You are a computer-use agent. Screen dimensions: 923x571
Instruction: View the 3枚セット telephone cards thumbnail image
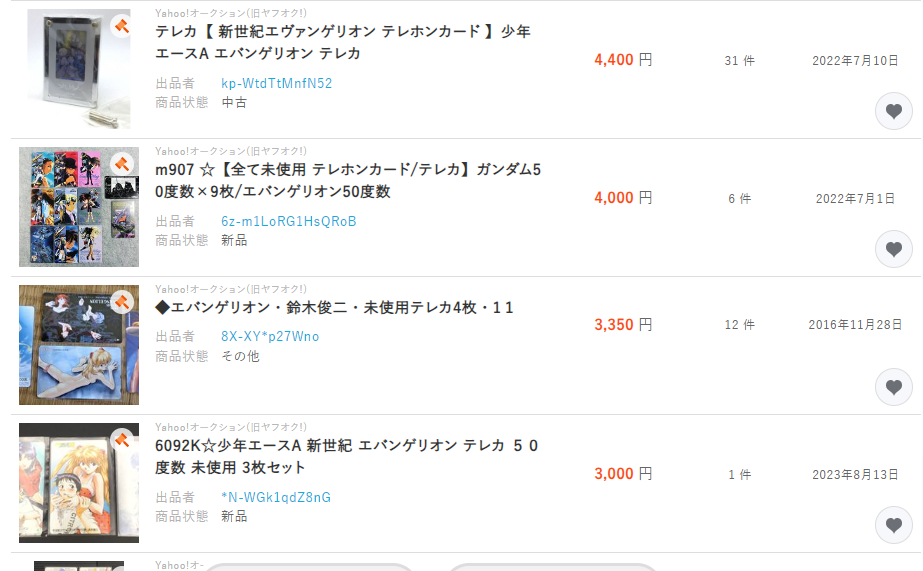pos(79,483)
